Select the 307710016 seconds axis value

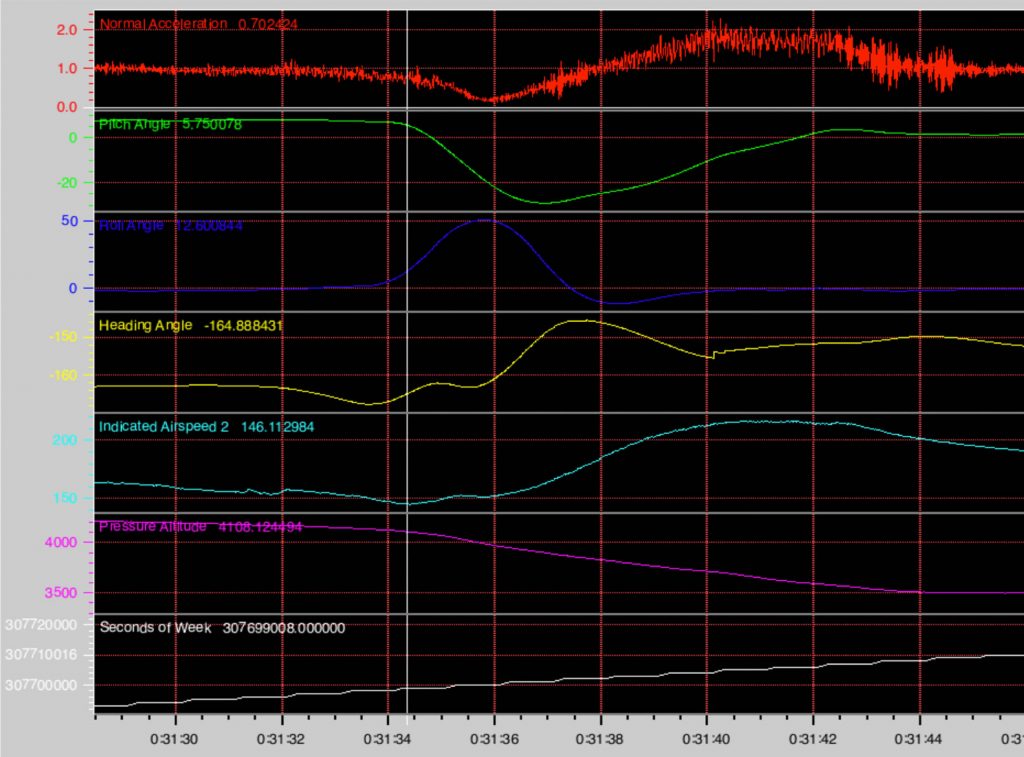(x=40, y=655)
